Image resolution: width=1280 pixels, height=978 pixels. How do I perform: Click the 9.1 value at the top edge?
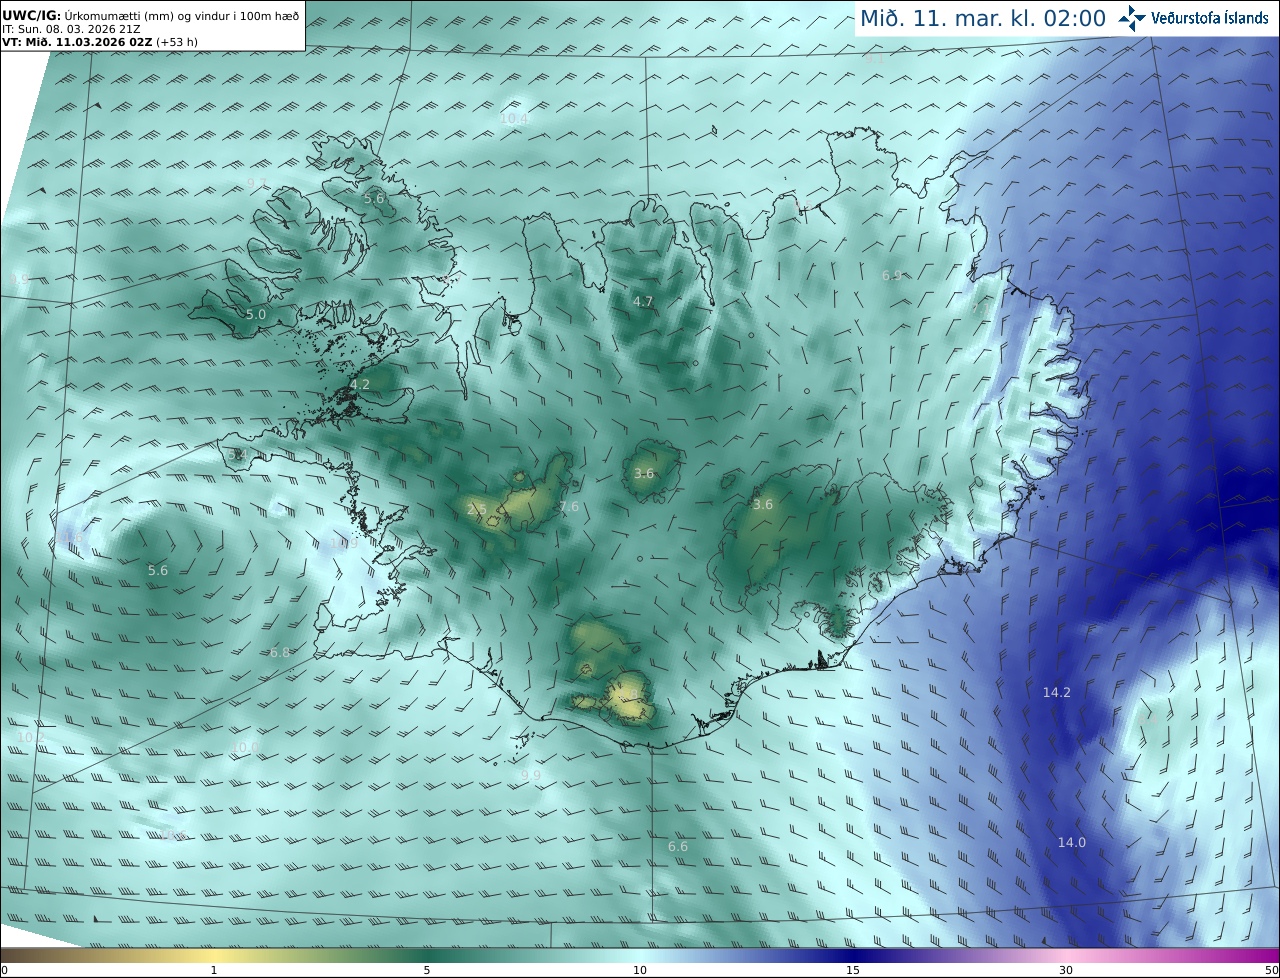[876, 57]
